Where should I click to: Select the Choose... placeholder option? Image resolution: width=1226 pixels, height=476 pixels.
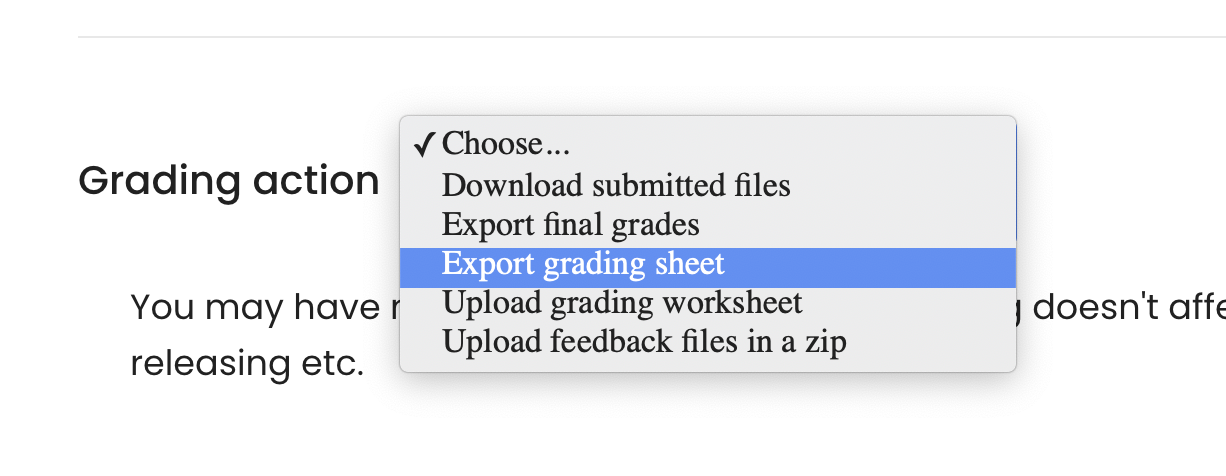click(708, 144)
